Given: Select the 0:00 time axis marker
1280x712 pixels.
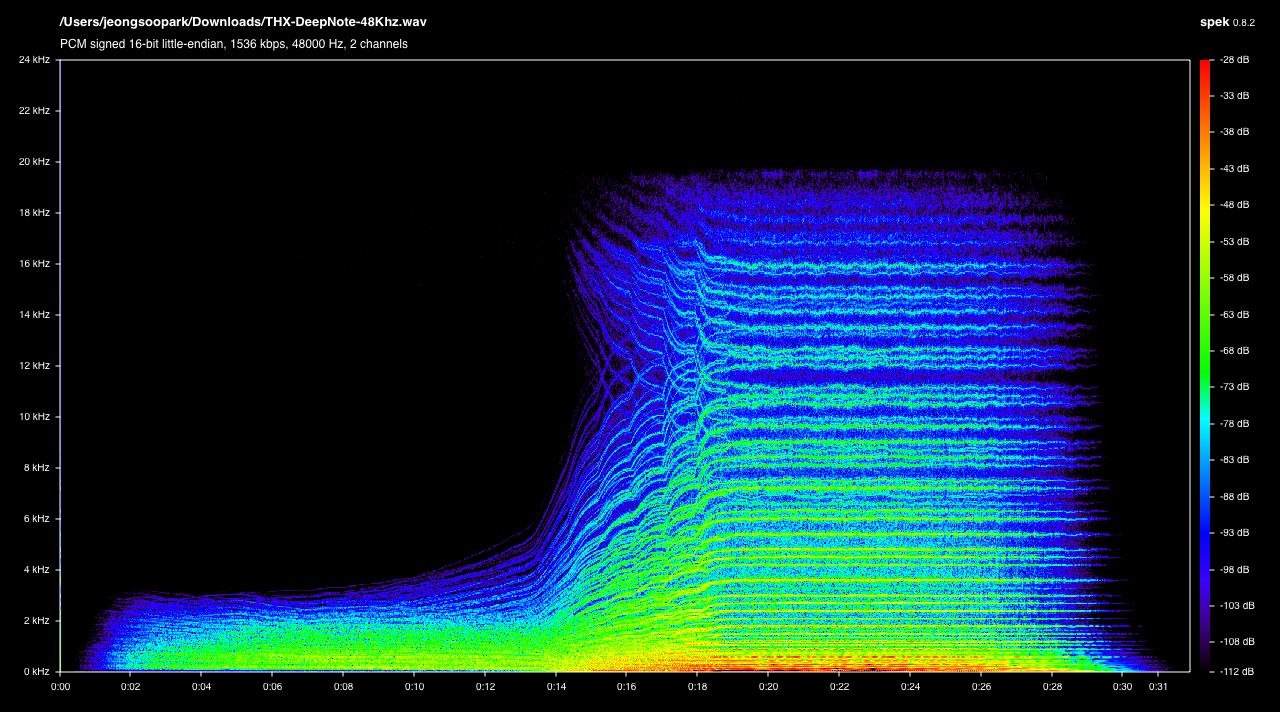Looking at the screenshot, I should point(61,687).
